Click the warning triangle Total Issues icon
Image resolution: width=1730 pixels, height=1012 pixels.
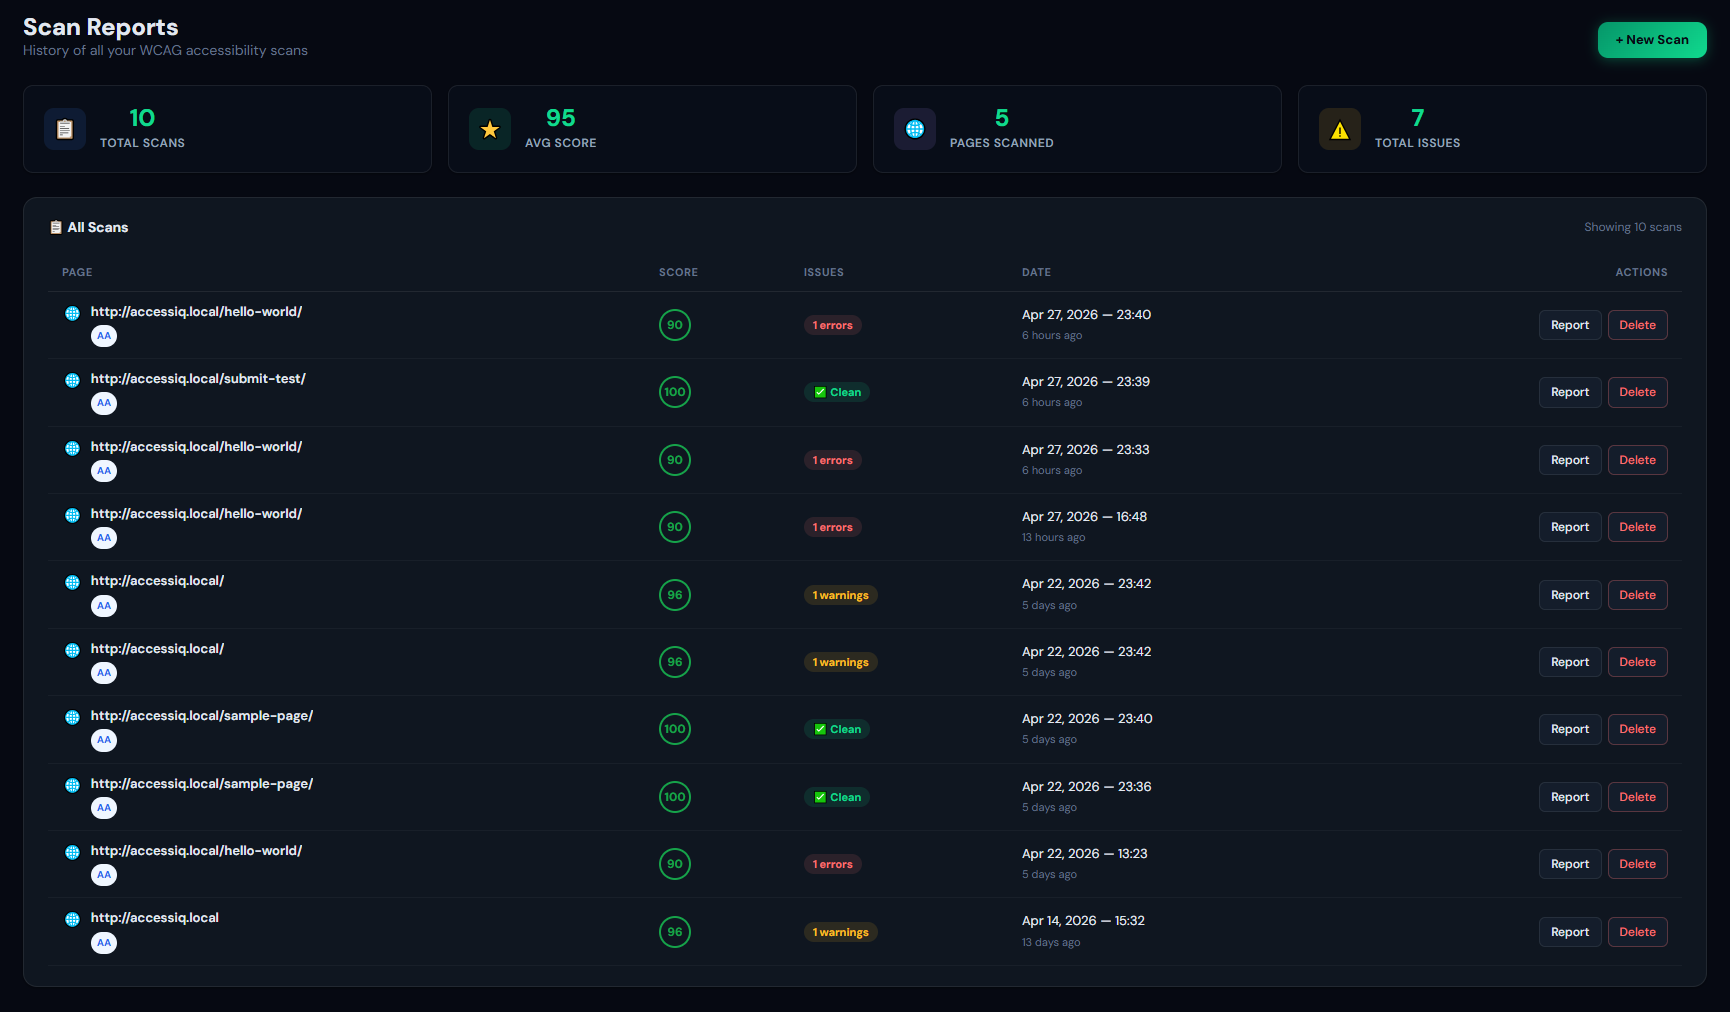tap(1340, 129)
